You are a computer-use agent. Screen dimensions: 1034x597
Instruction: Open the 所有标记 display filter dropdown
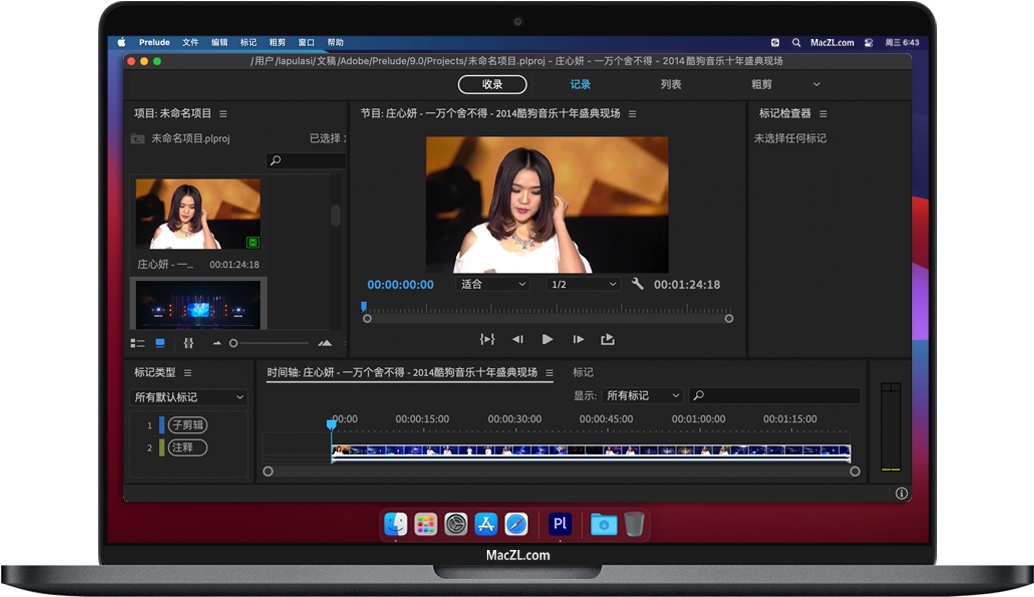[641, 395]
